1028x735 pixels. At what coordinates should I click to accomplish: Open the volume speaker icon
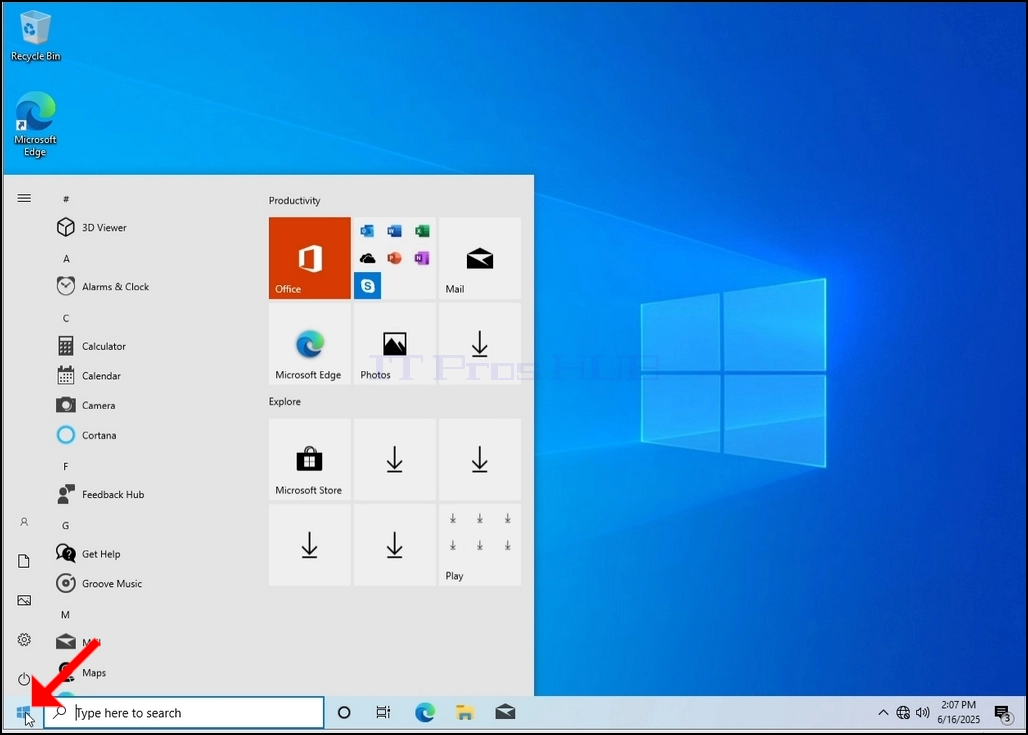(x=922, y=713)
